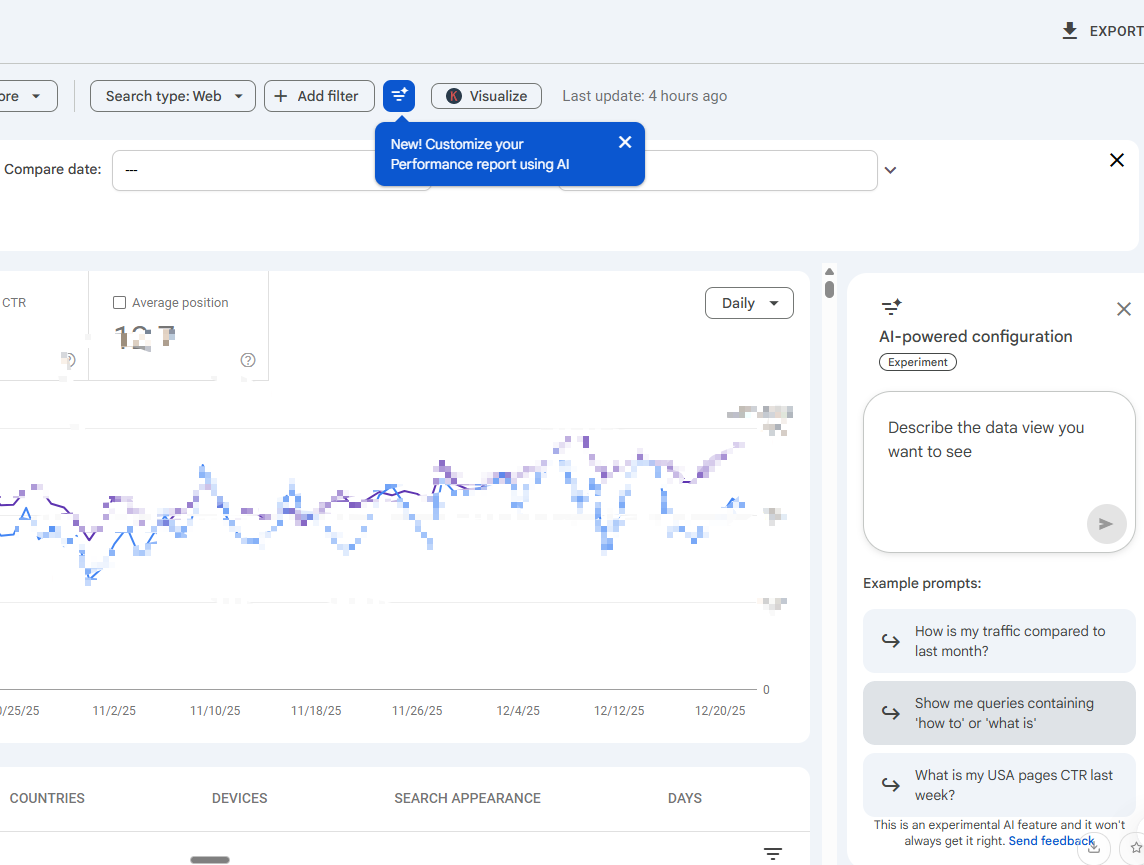
Task: Click the '12/20/25' axis date label
Action: pyautogui.click(x=720, y=711)
